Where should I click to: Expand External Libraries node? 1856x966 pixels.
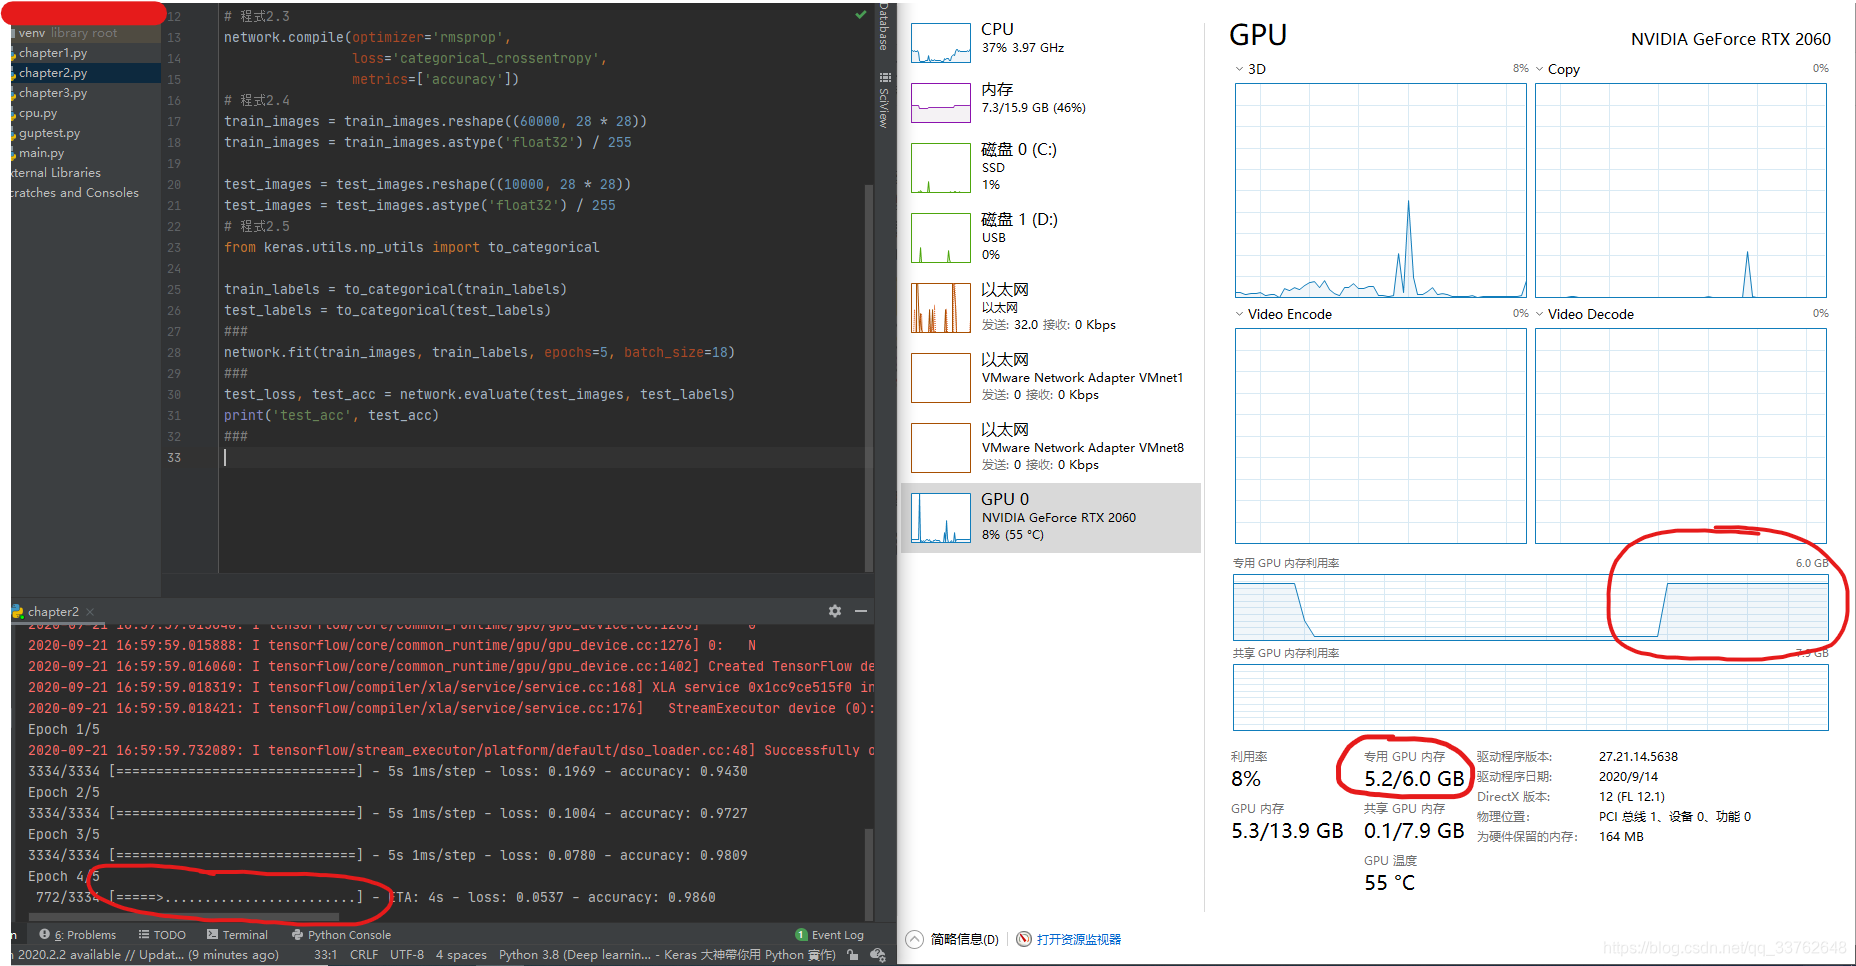point(57,173)
